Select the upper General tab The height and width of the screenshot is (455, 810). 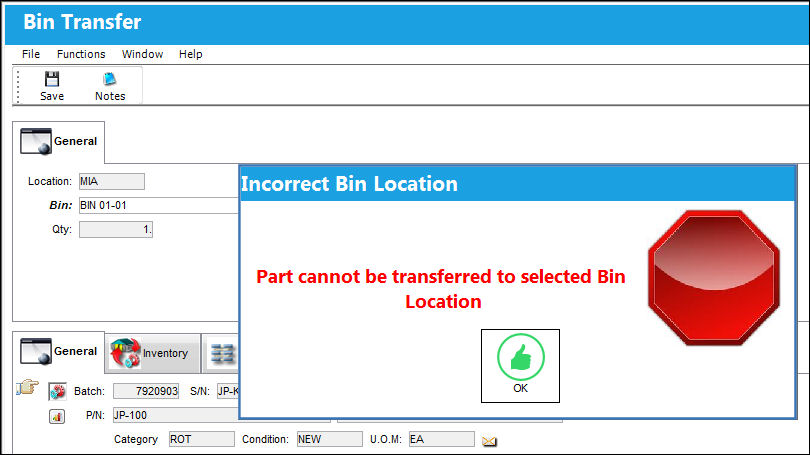(58, 142)
